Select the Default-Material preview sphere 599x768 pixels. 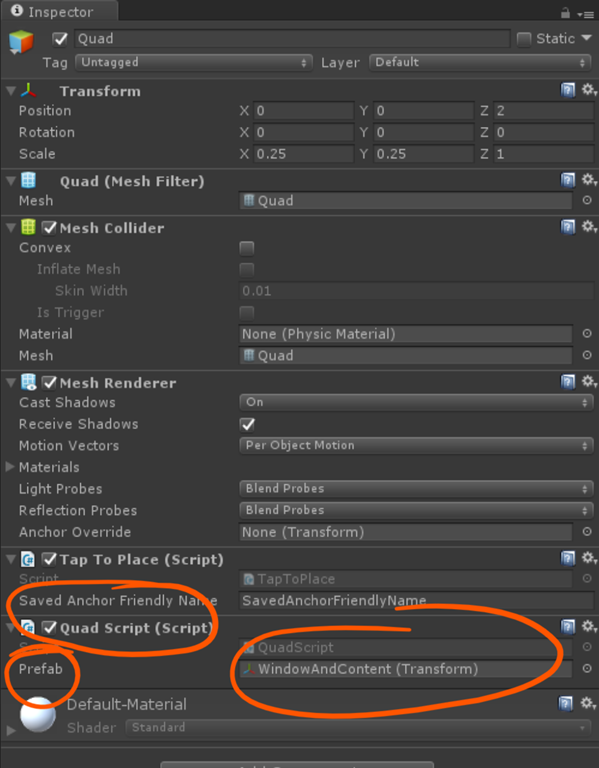pyautogui.click(x=38, y=714)
